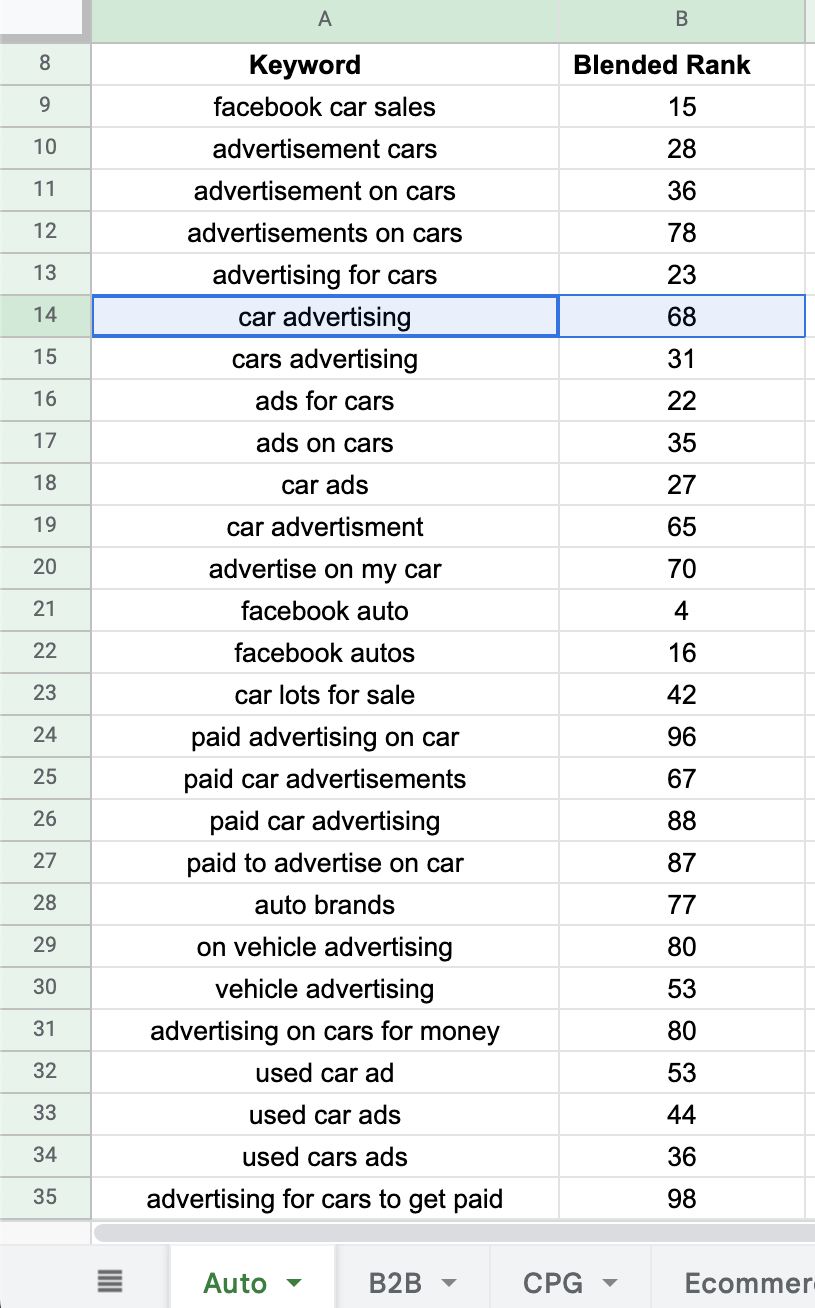Click the "Blended Rank" header cell

pyautogui.click(x=662, y=65)
